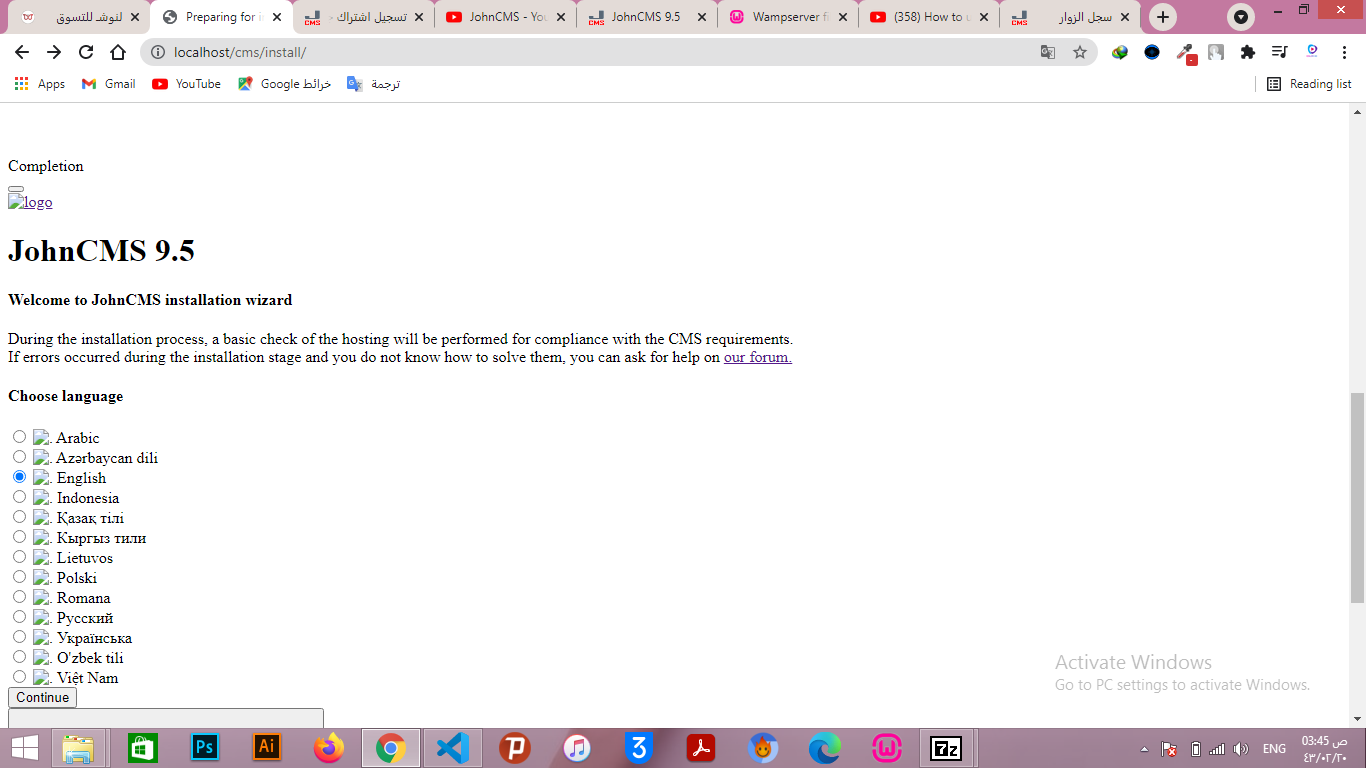Click the Home icon in the toolbar
This screenshot has width=1366, height=768.
[118, 52]
